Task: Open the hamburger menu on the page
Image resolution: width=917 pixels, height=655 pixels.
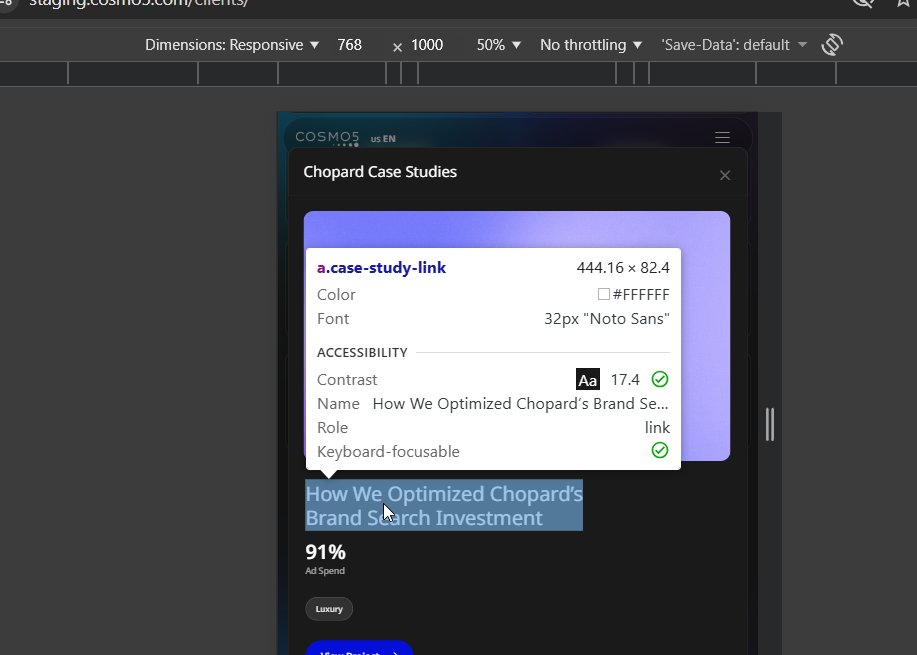Action: click(722, 137)
